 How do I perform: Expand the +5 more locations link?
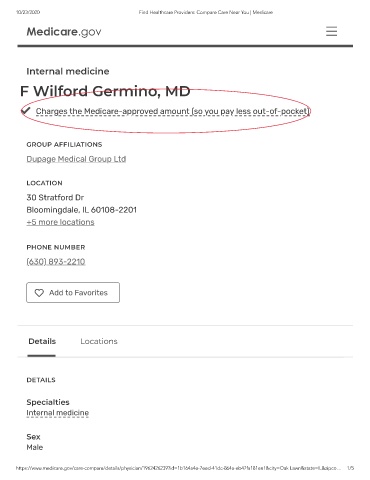60,222
